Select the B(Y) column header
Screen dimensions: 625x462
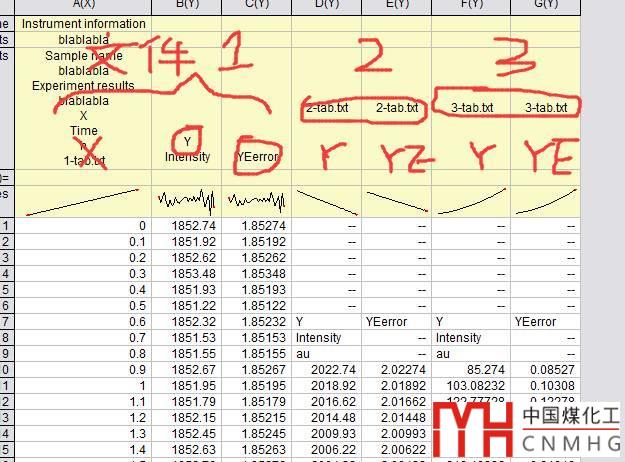(x=187, y=5)
